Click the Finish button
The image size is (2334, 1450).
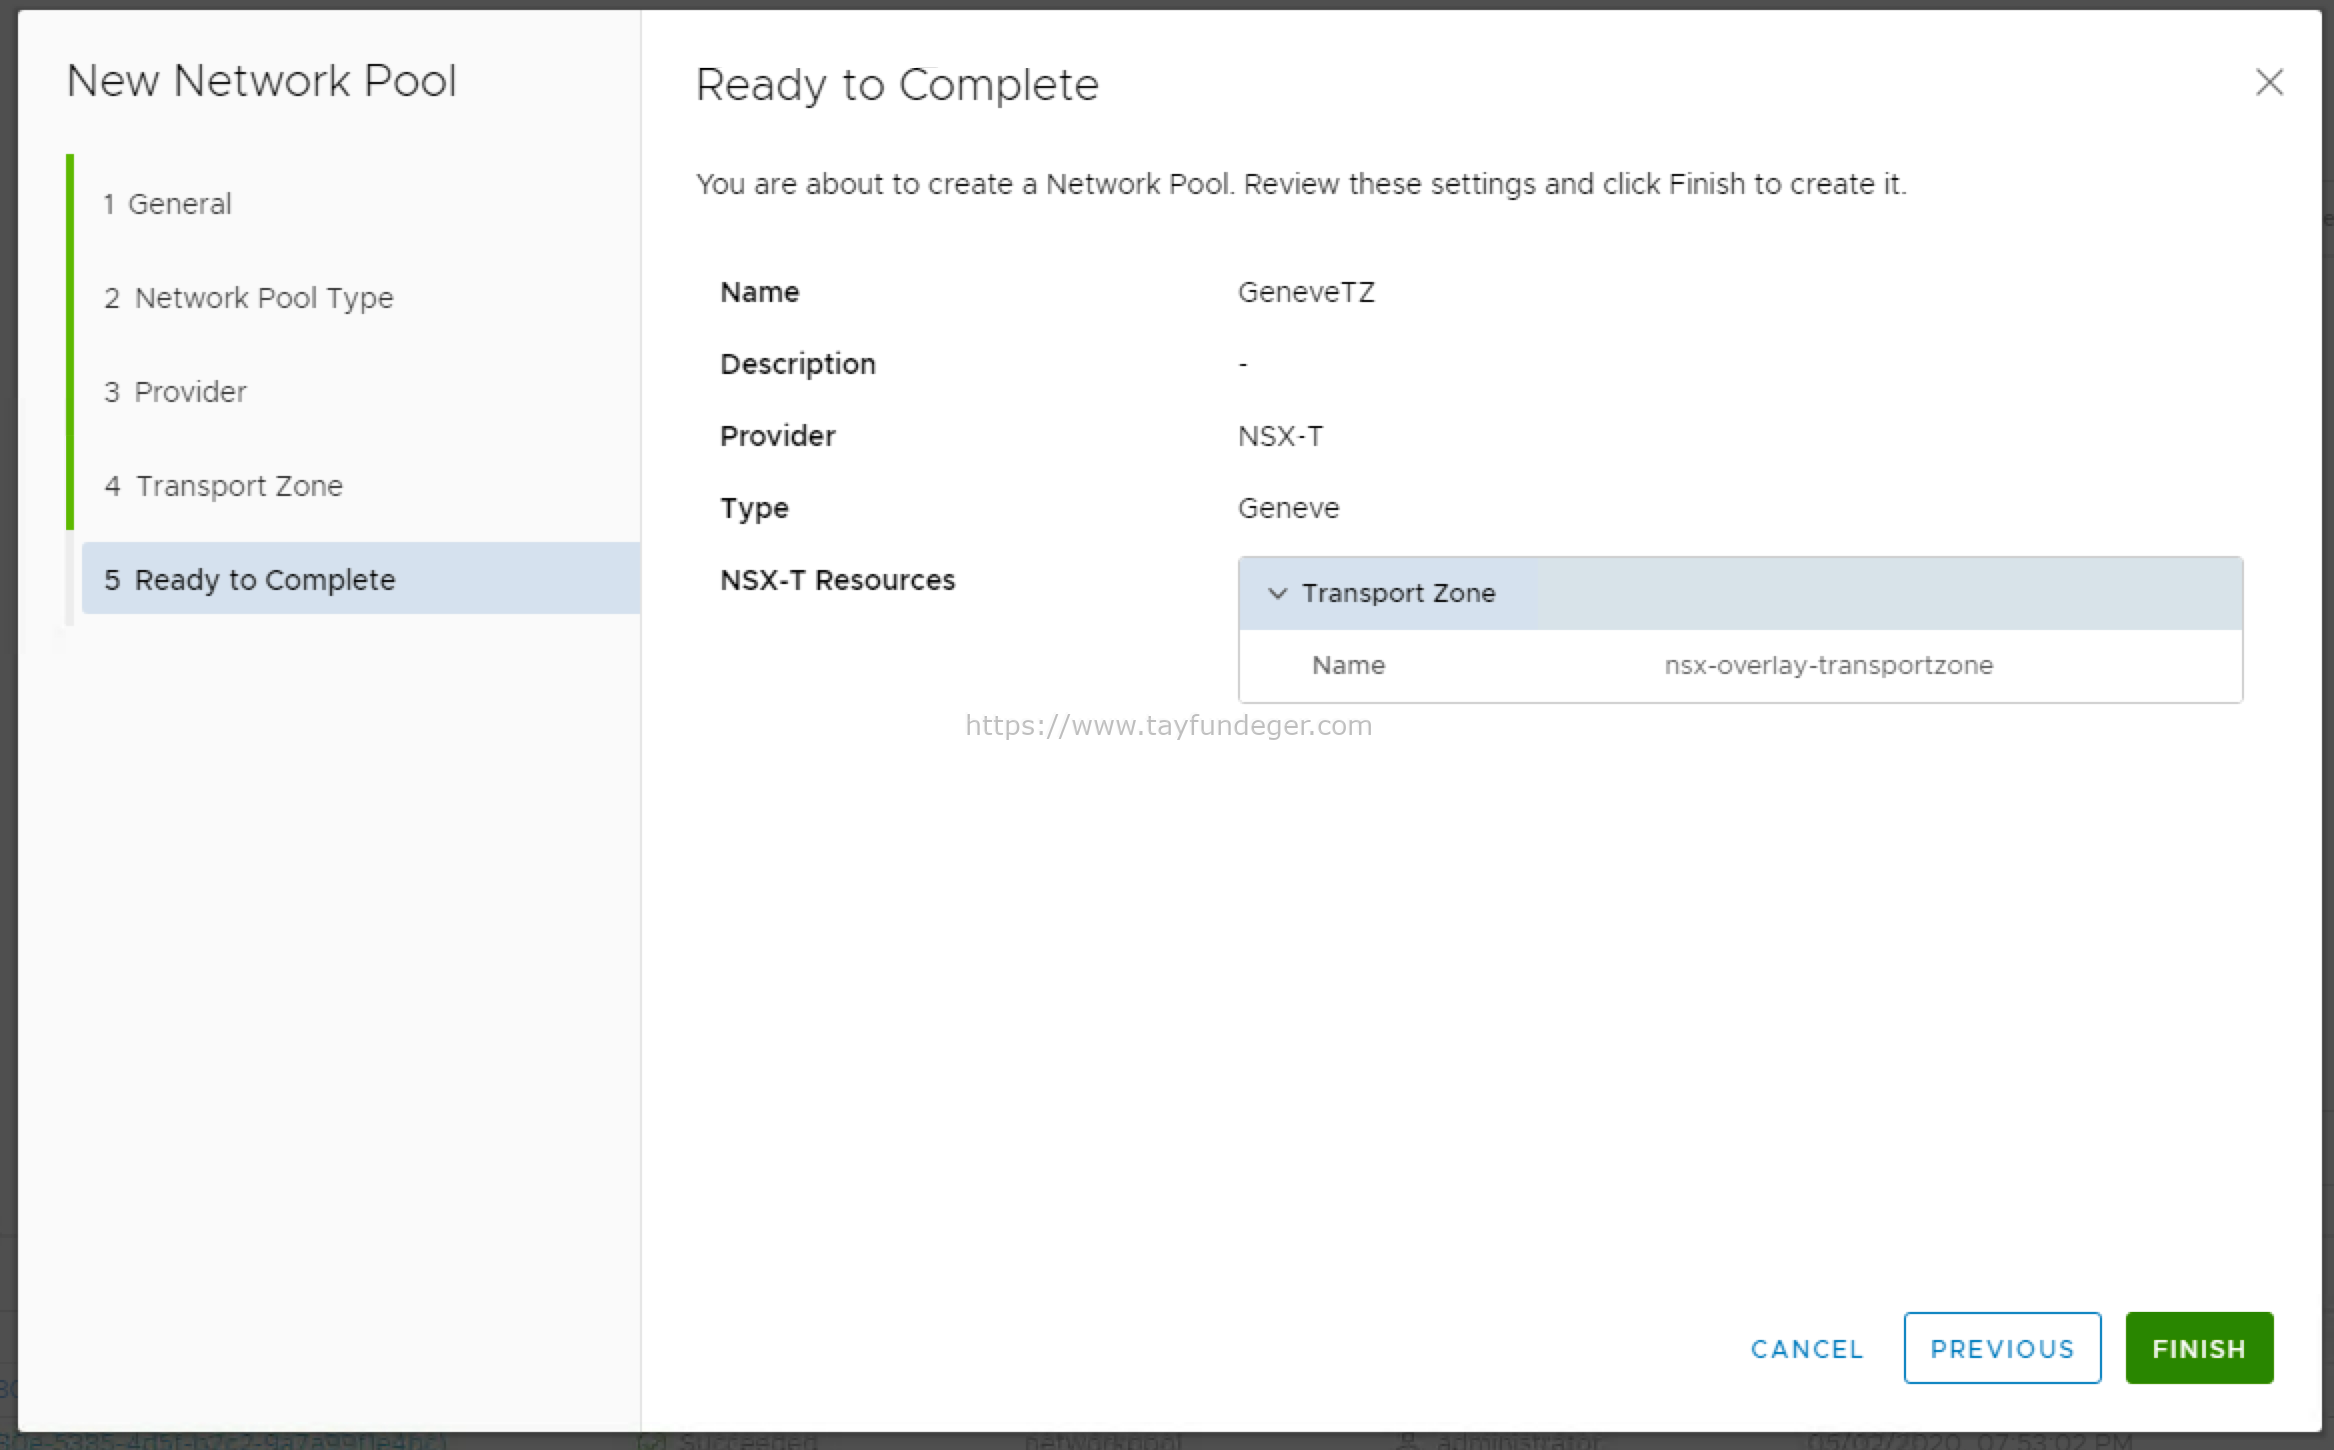point(2199,1348)
